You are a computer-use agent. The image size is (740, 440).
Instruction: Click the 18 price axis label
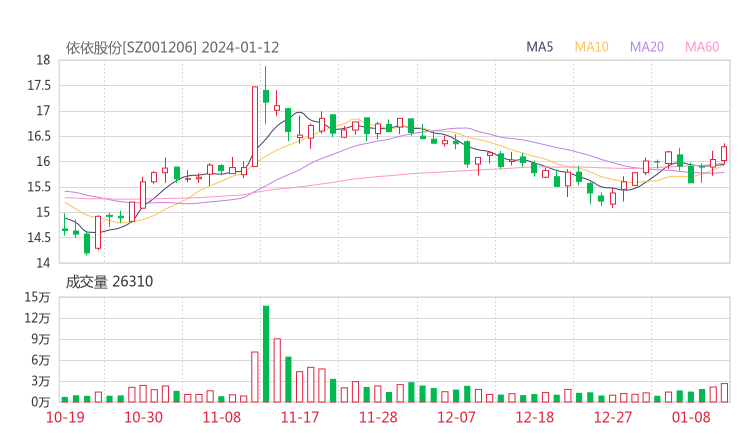click(43, 60)
